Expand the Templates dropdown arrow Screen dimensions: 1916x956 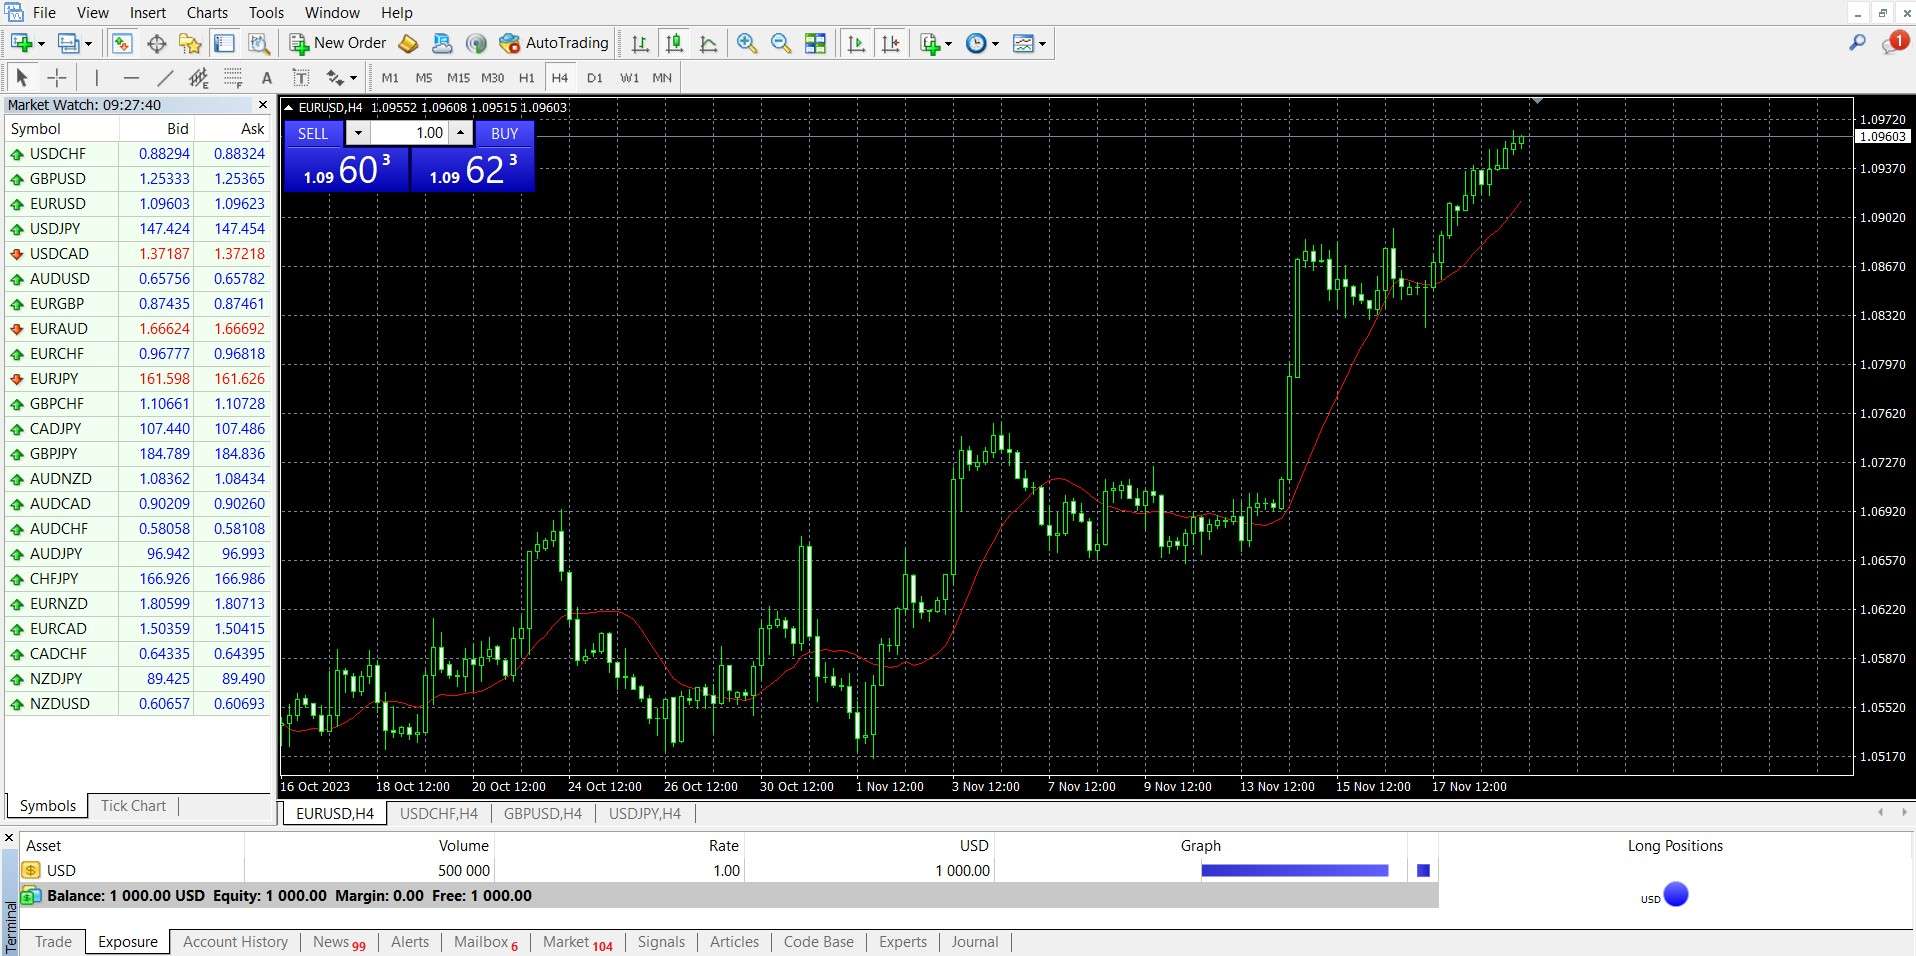click(x=1042, y=44)
